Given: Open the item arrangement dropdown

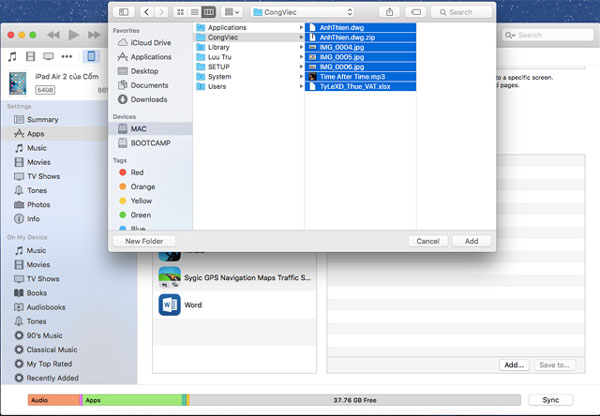Looking at the screenshot, I should 232,12.
